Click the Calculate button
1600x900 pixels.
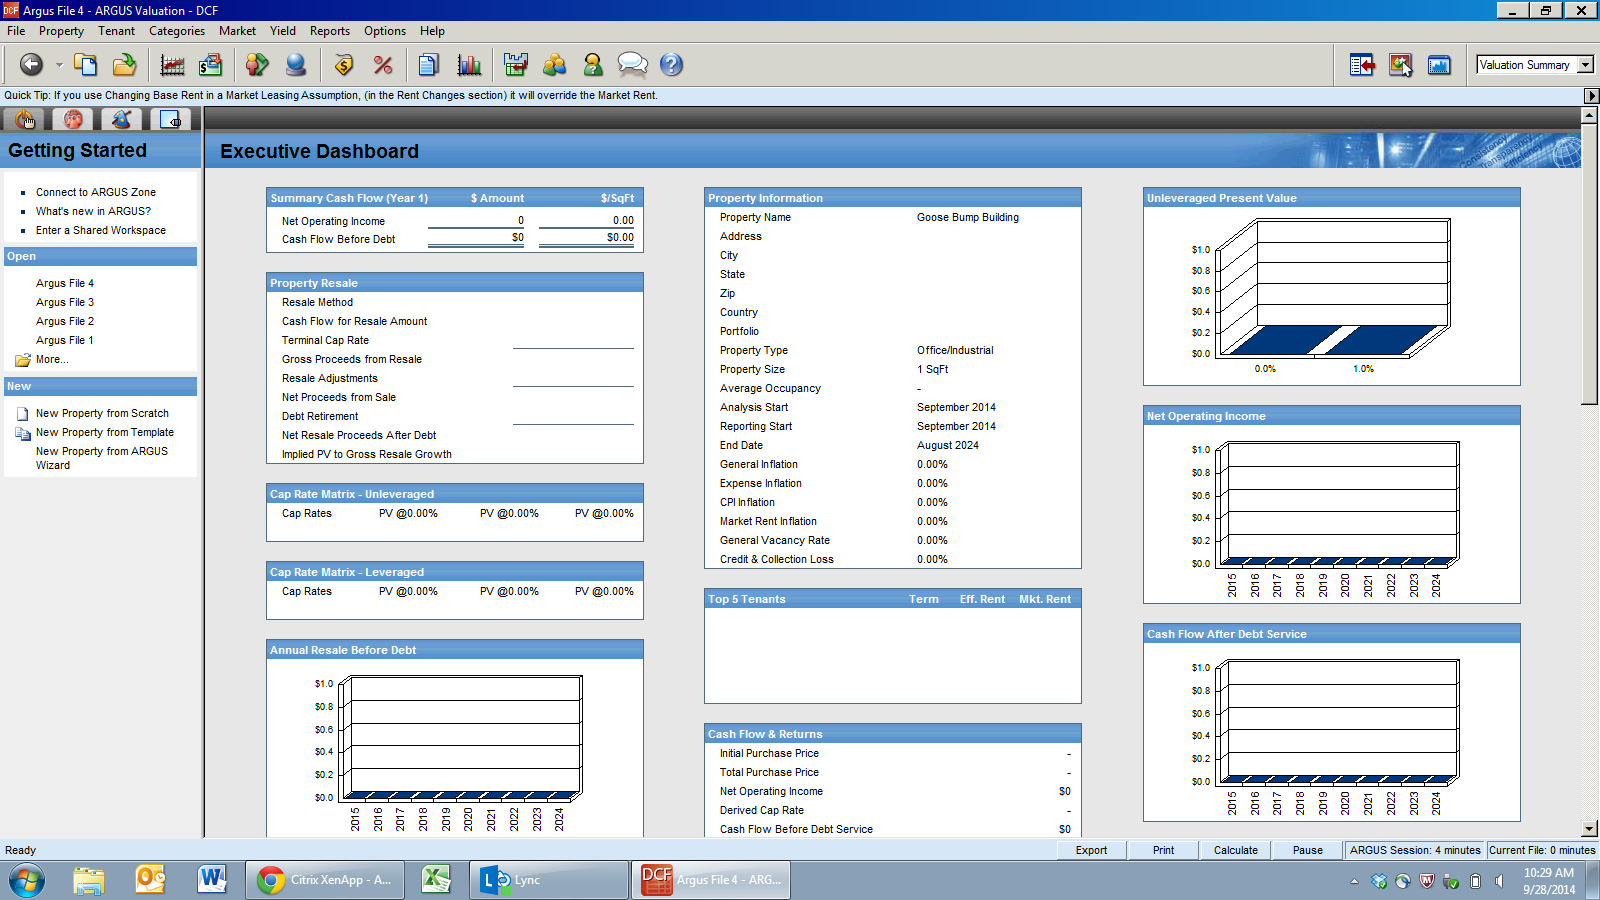1235,850
